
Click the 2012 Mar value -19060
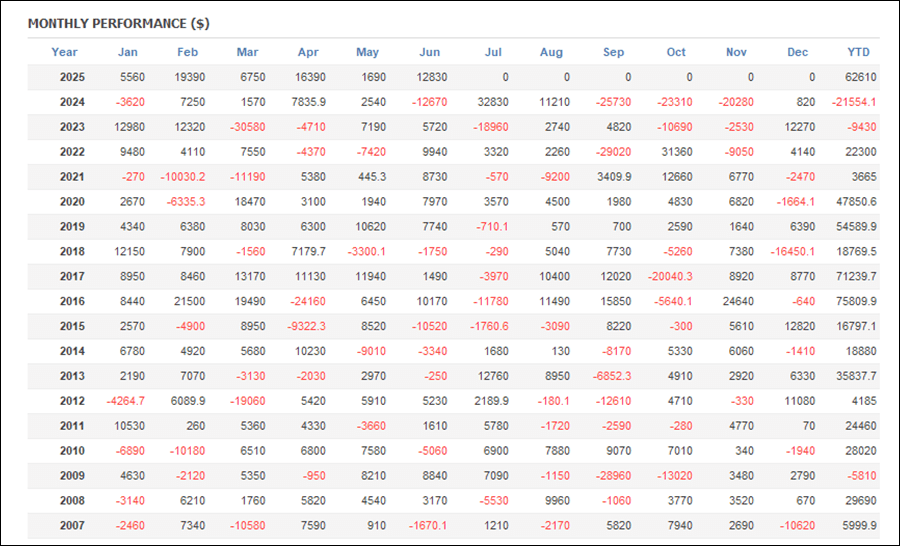248,401
